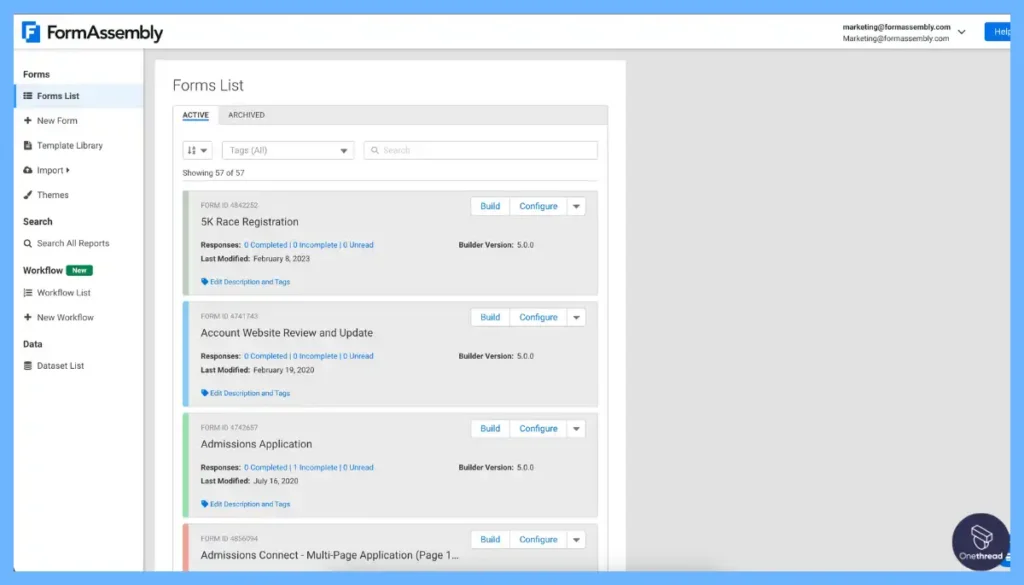Switch to the ACTIVE tab
Image resolution: width=1024 pixels, height=585 pixels.
click(x=195, y=115)
